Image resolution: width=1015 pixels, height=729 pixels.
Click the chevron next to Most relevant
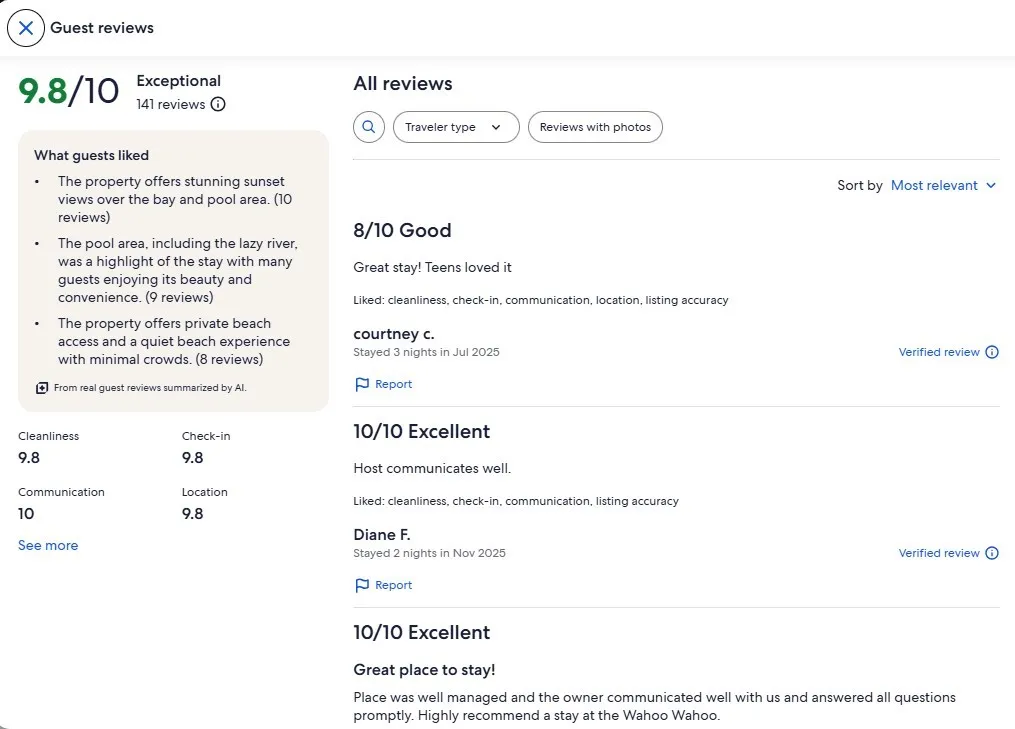[x=990, y=186]
